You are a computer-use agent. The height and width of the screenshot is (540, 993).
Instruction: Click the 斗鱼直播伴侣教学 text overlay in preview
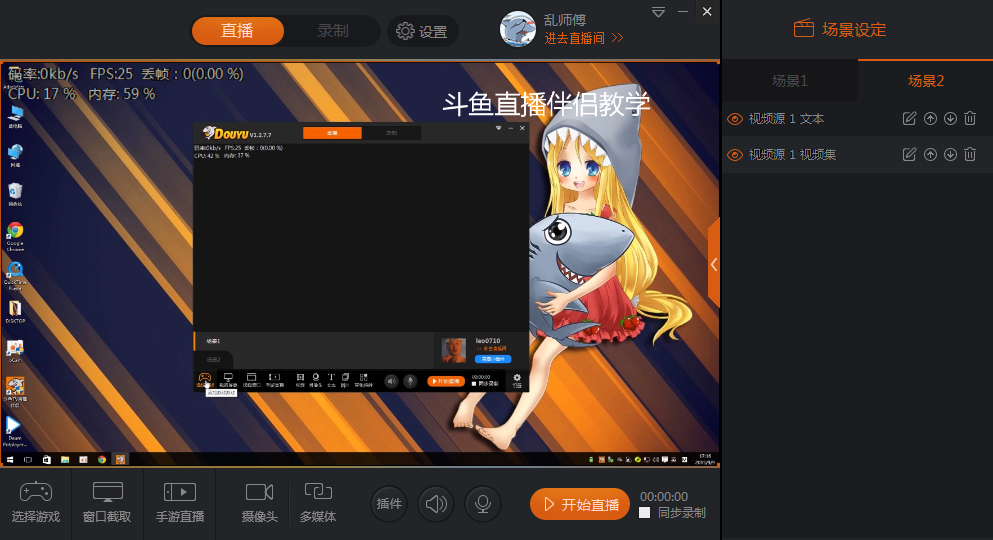tap(546, 104)
